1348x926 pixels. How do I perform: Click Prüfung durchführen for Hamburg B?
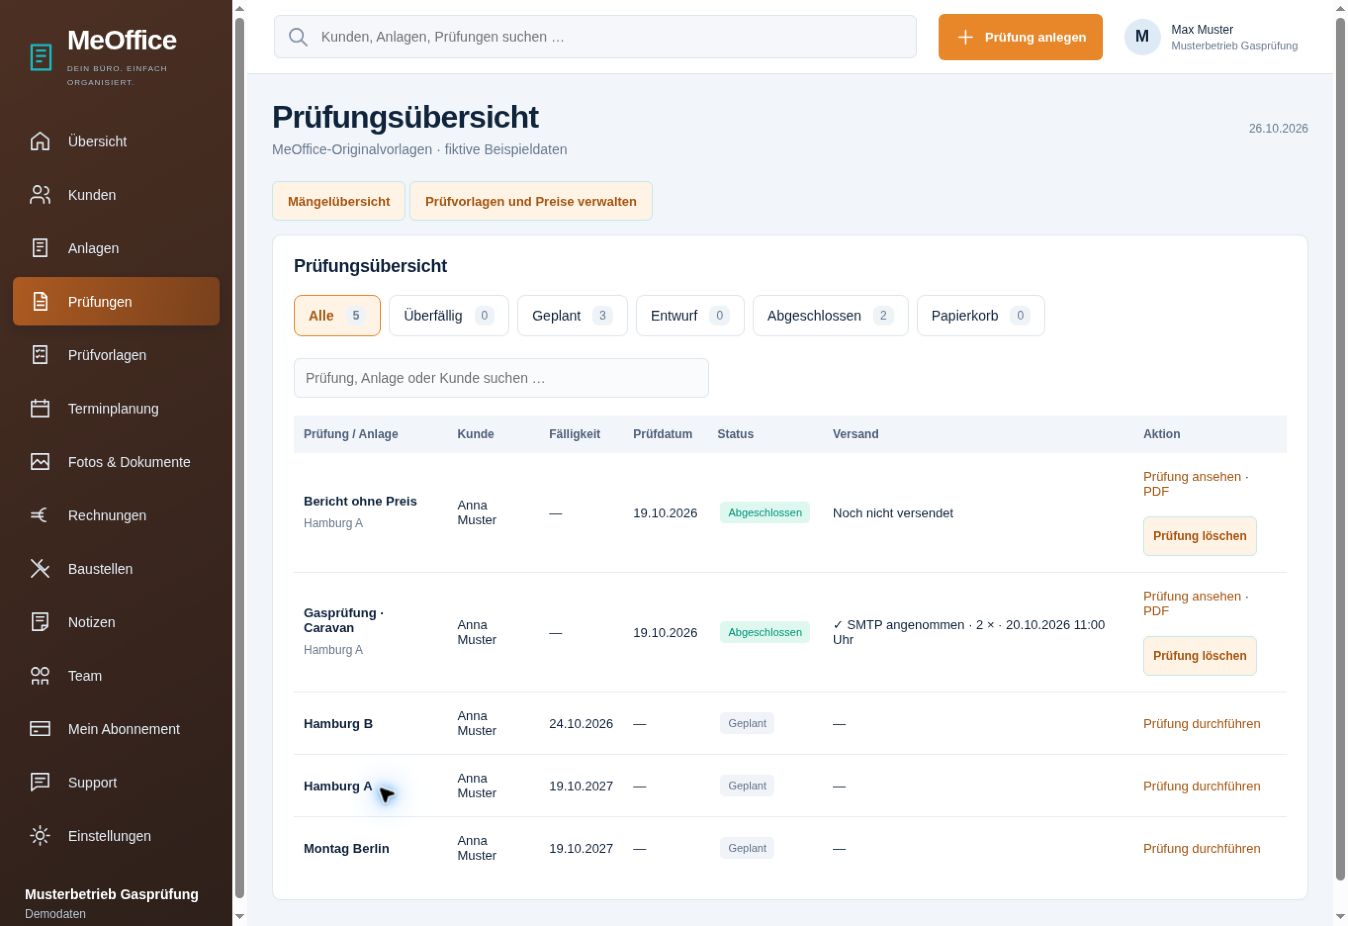pyautogui.click(x=1201, y=724)
